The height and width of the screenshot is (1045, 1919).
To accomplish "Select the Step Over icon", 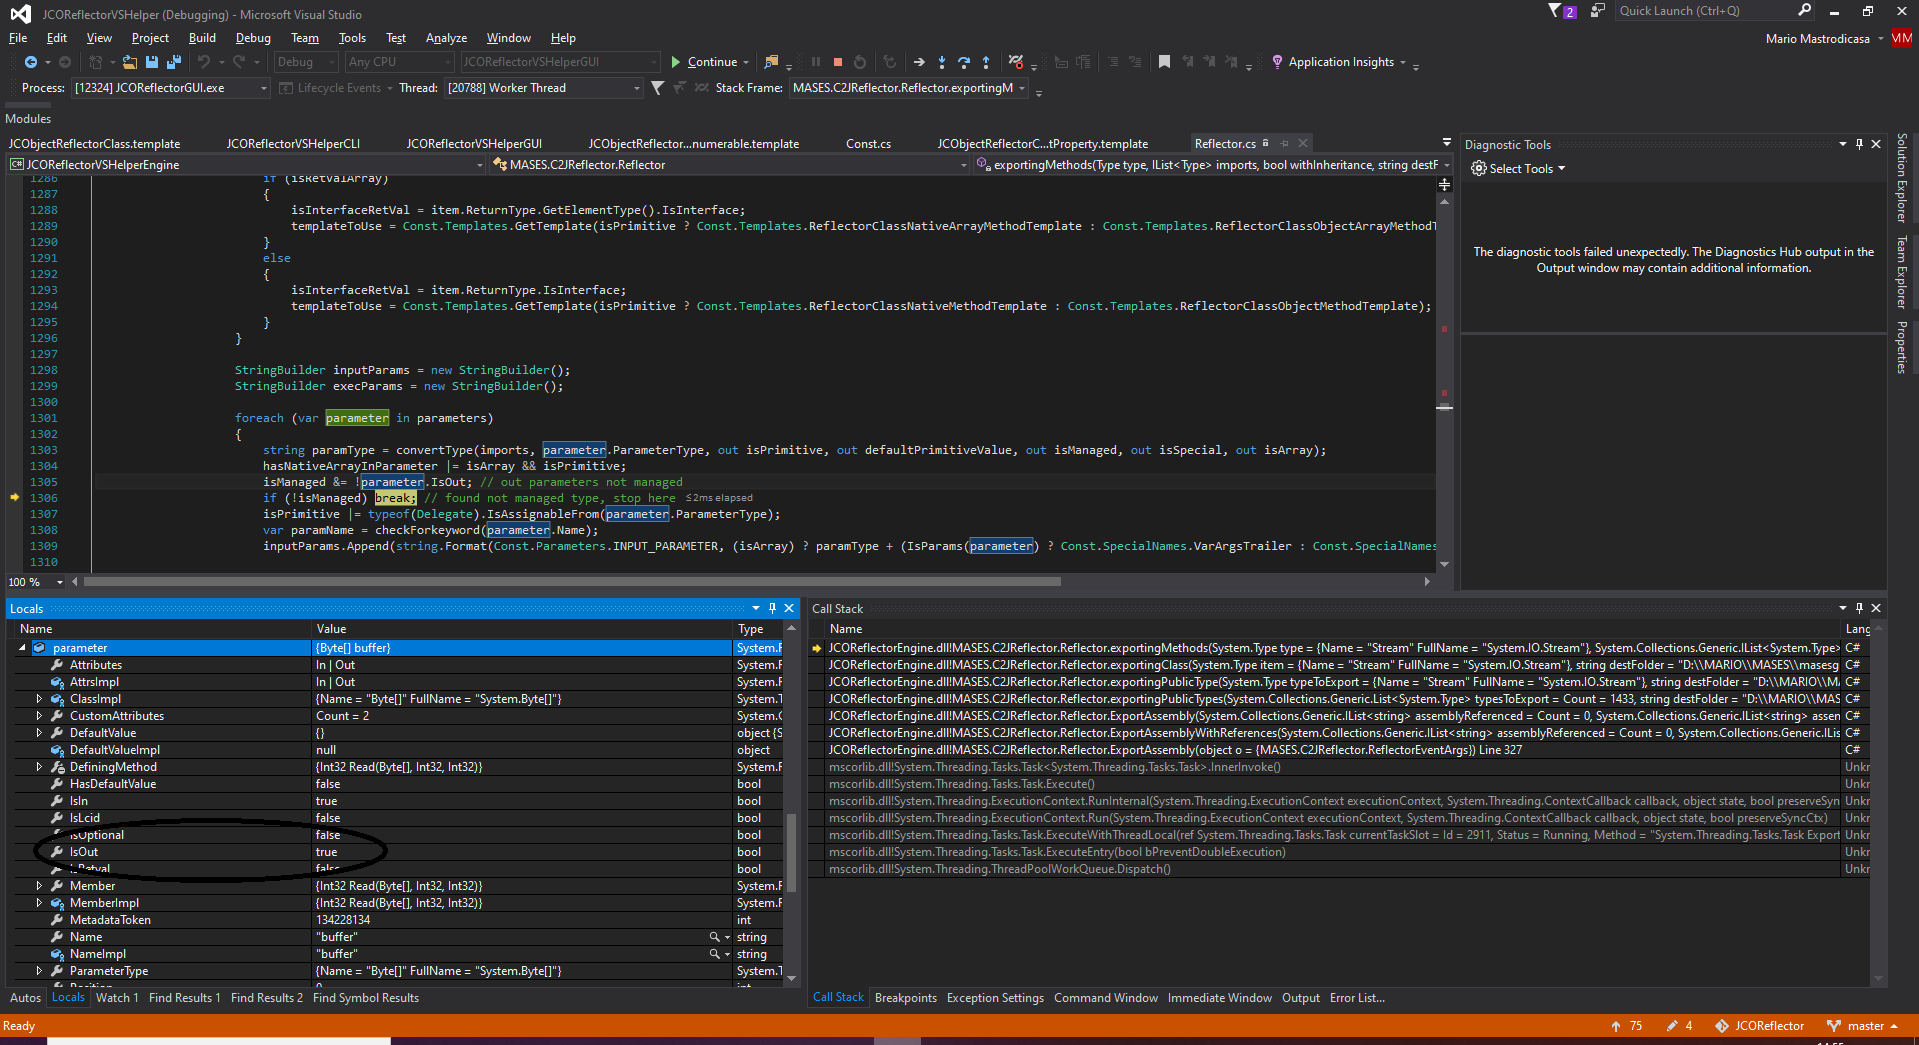I will pos(964,62).
